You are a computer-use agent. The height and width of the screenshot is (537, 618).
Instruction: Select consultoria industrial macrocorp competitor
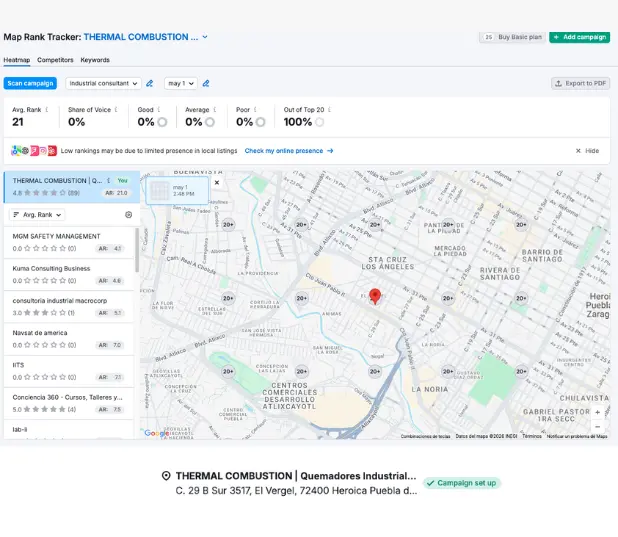coord(69,307)
